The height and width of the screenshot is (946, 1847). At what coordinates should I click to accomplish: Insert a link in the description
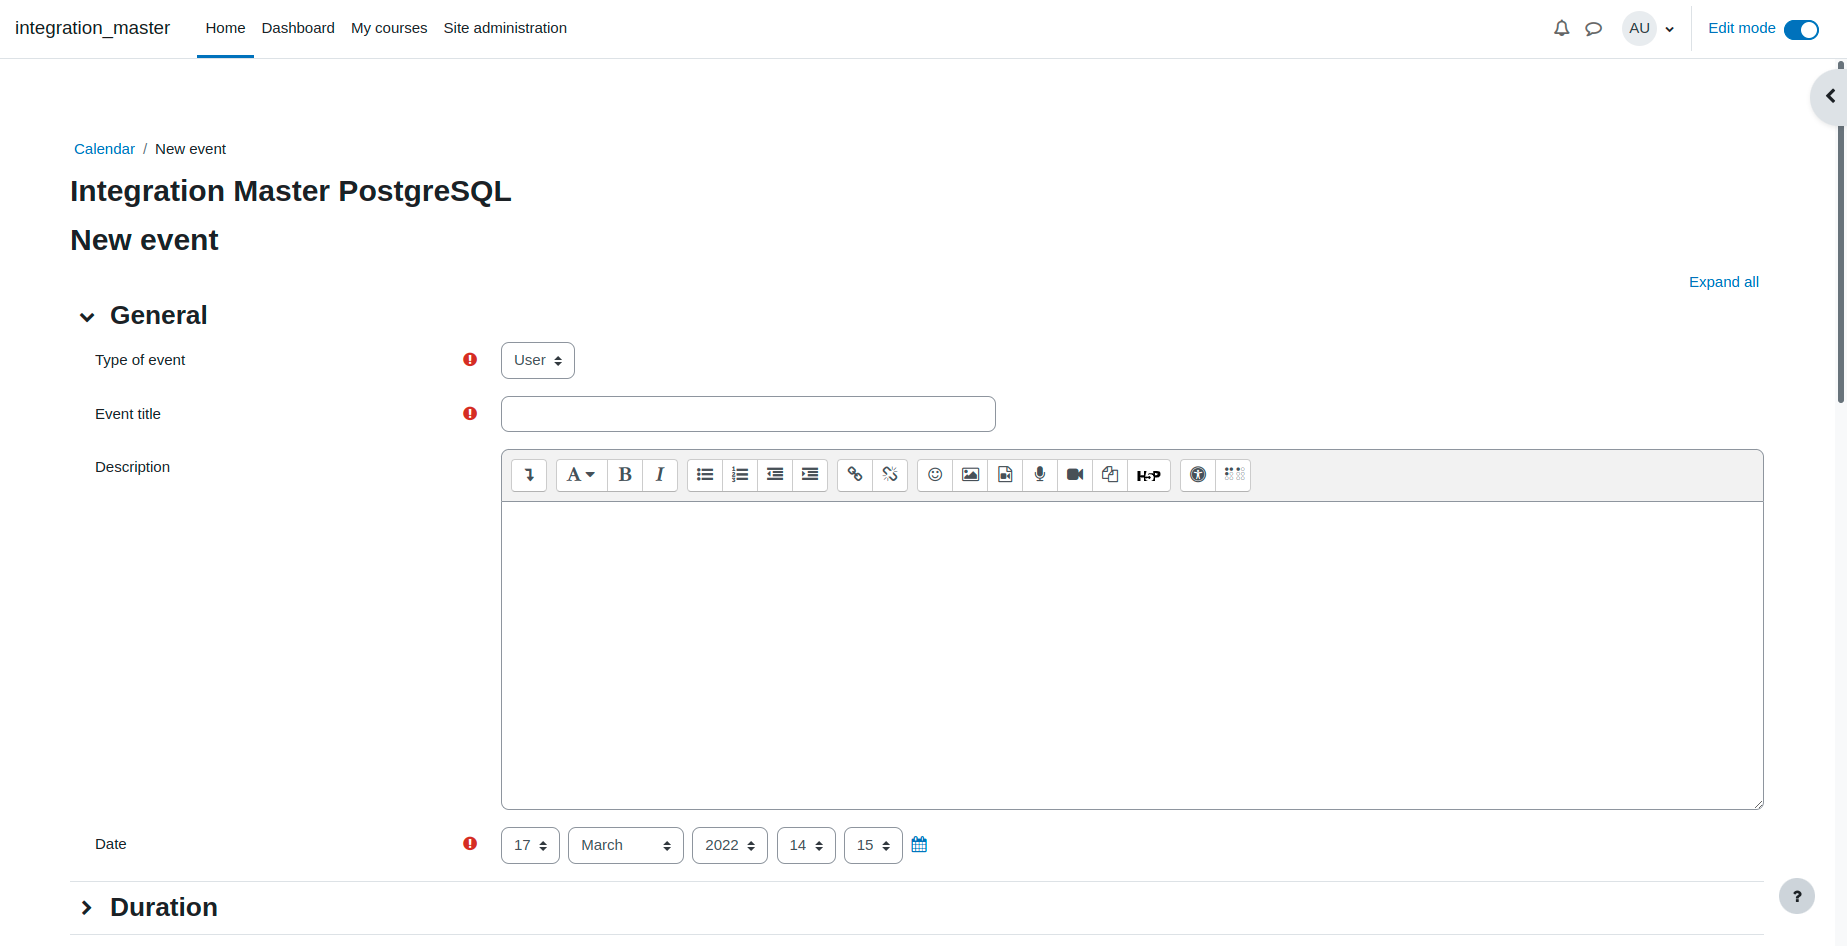pos(855,475)
